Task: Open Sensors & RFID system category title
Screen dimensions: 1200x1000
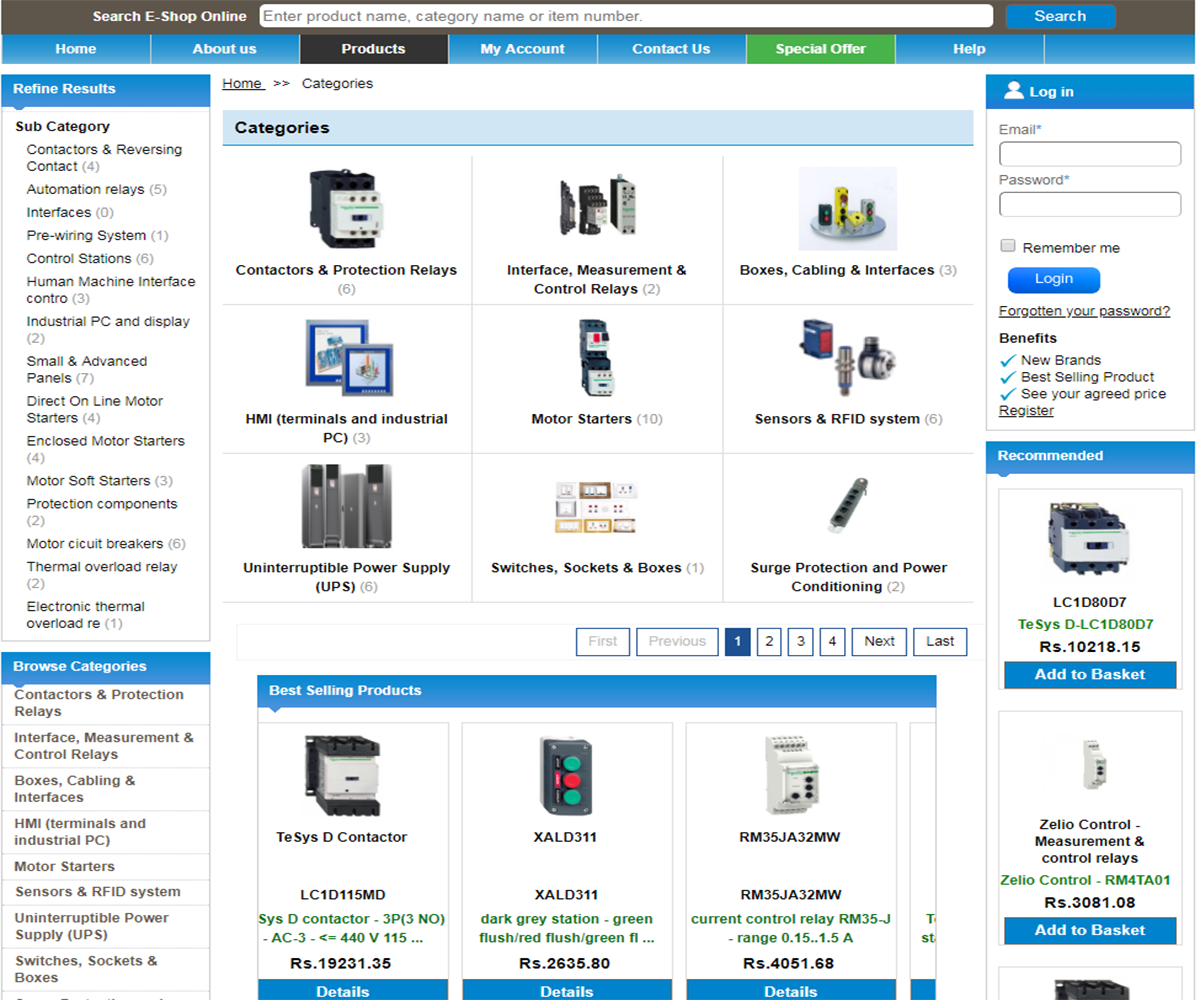Action: 848,419
